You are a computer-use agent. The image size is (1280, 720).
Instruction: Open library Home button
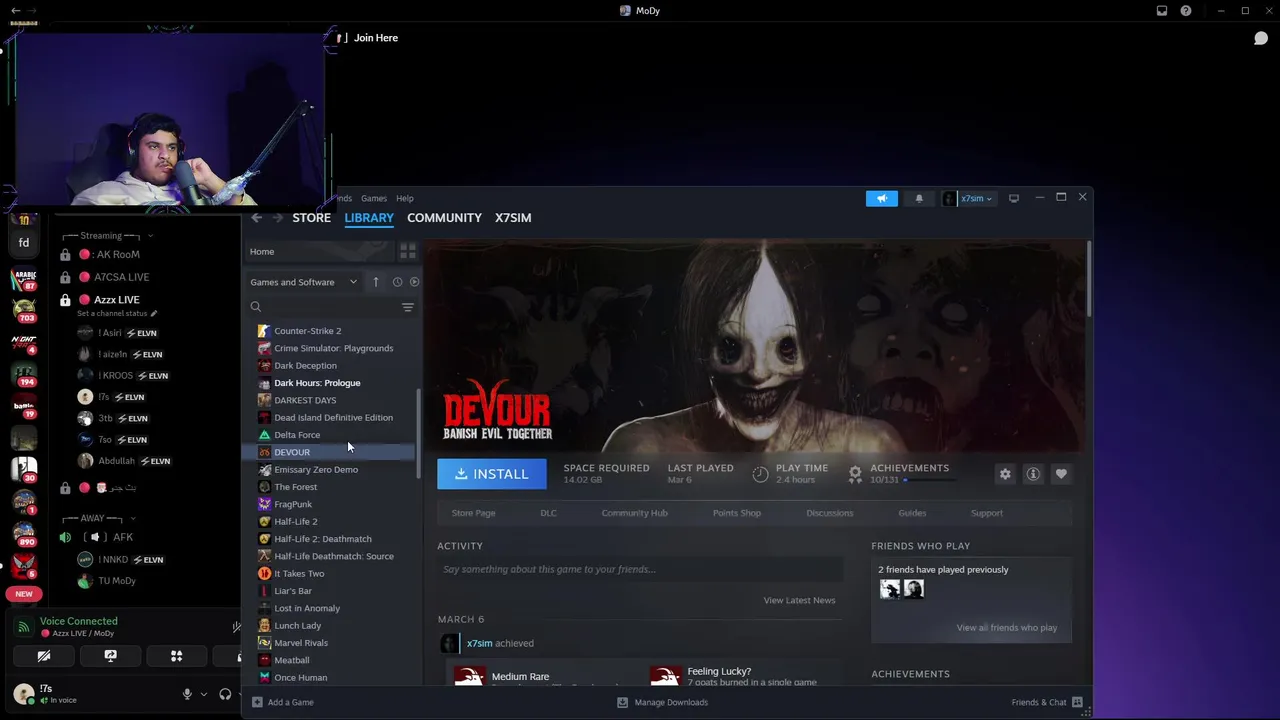pyautogui.click(x=320, y=251)
